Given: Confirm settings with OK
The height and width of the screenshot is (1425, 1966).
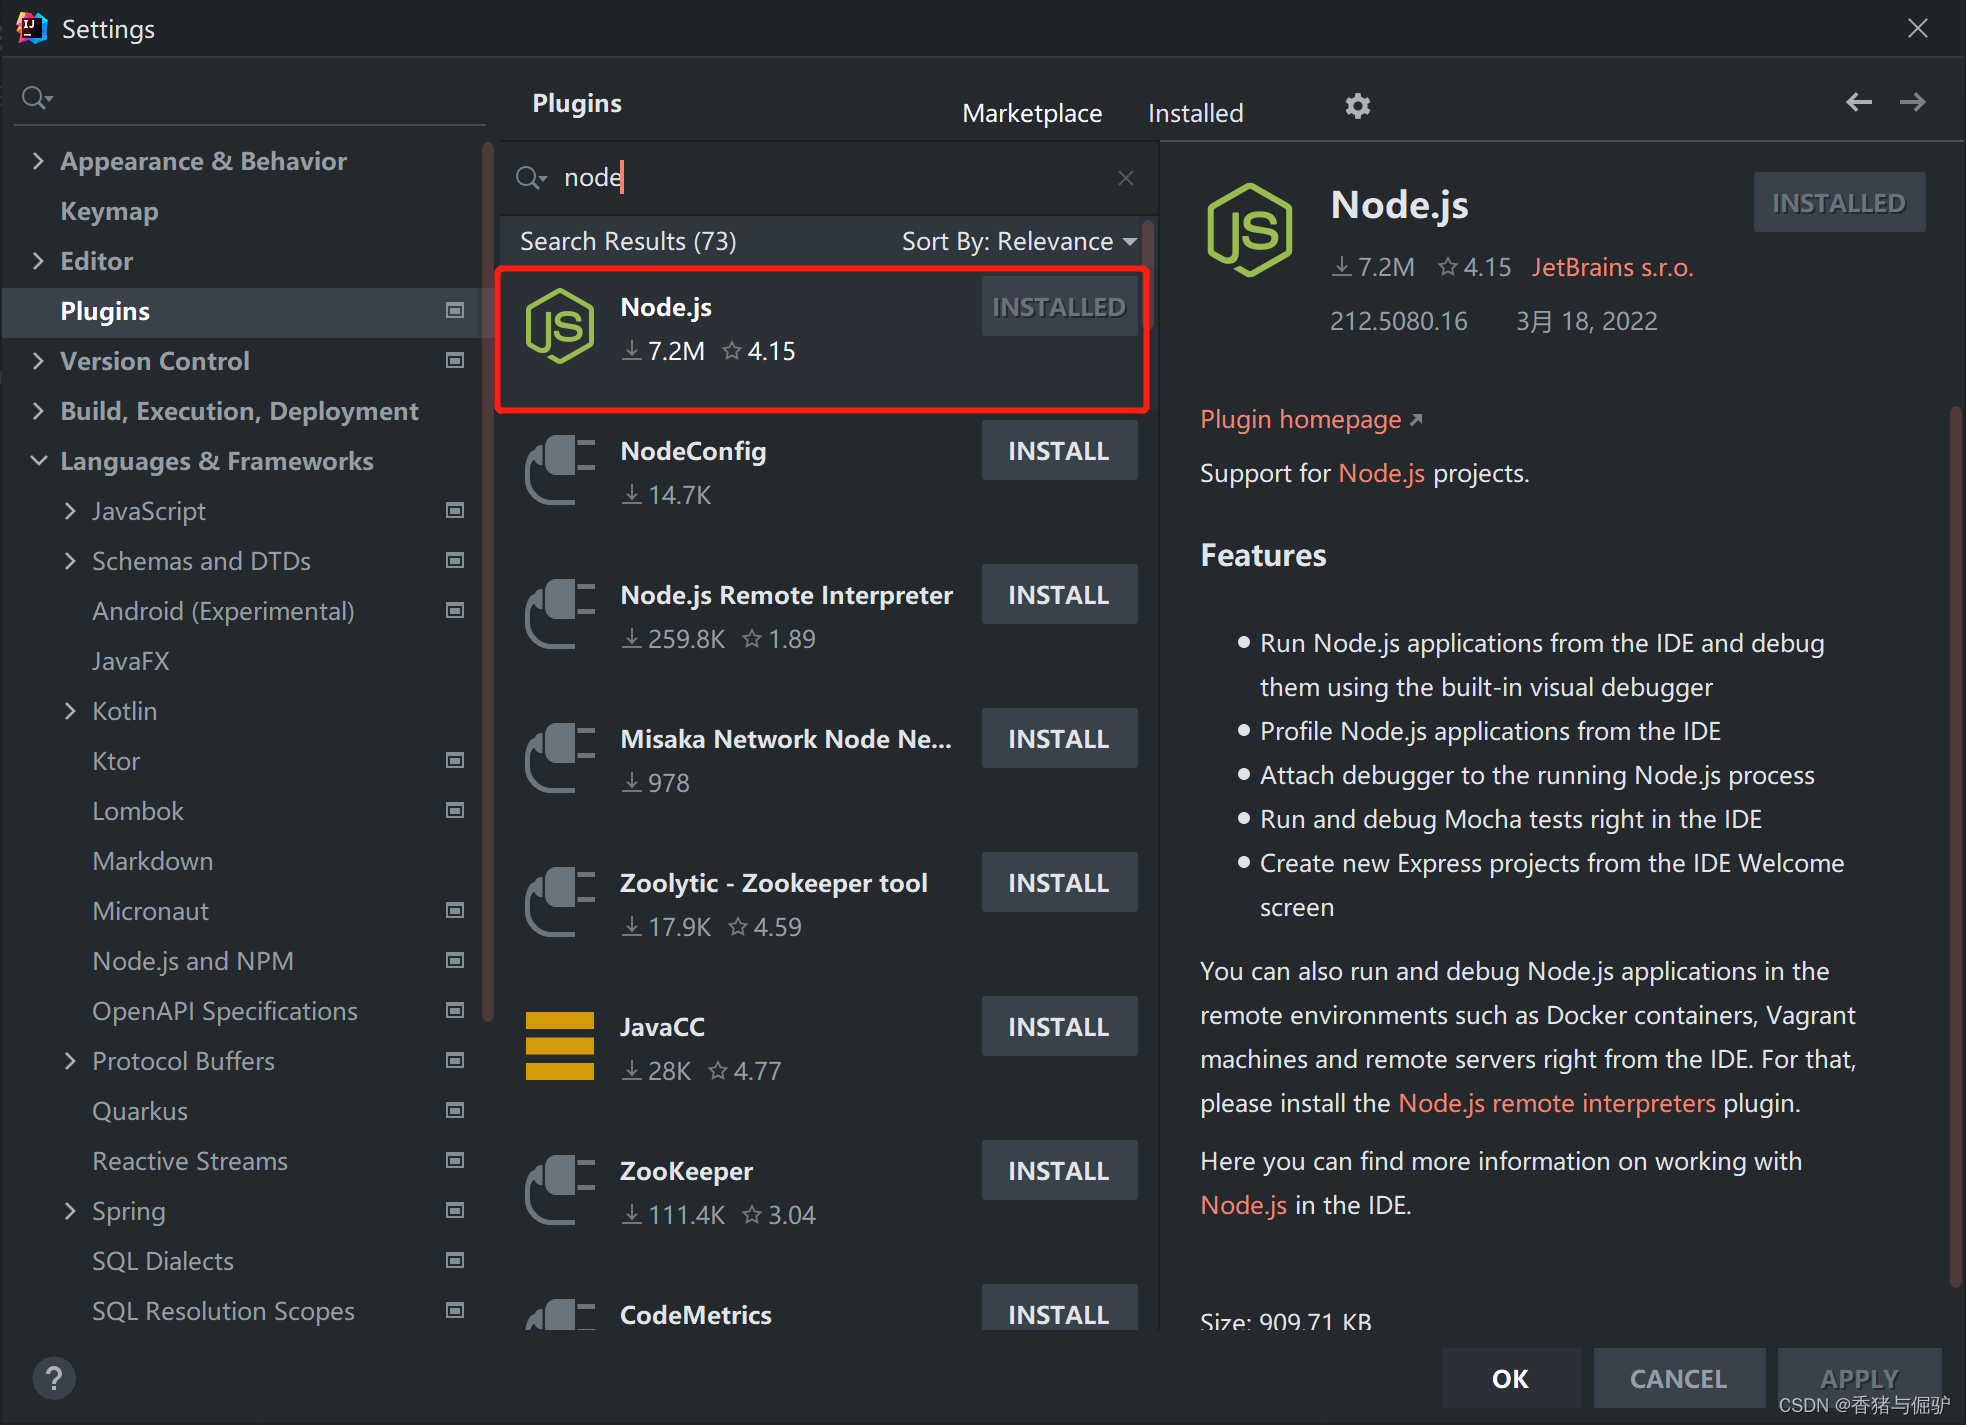Looking at the screenshot, I should coord(1510,1379).
